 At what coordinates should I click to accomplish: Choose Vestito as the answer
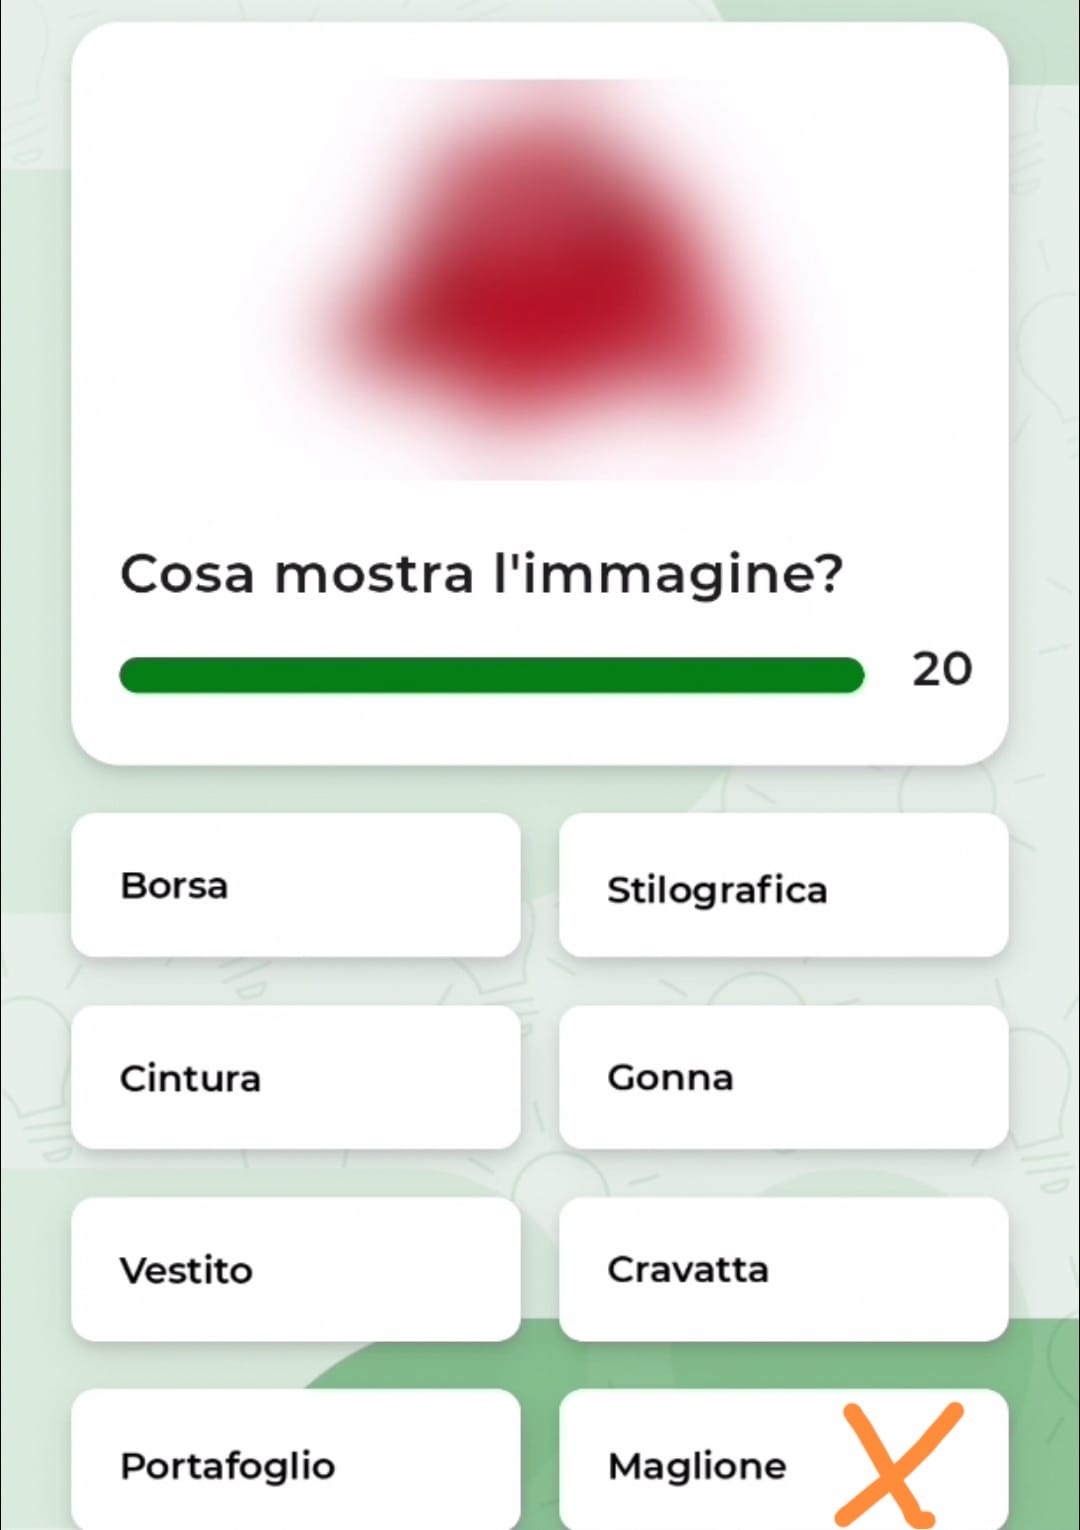pos(295,1269)
